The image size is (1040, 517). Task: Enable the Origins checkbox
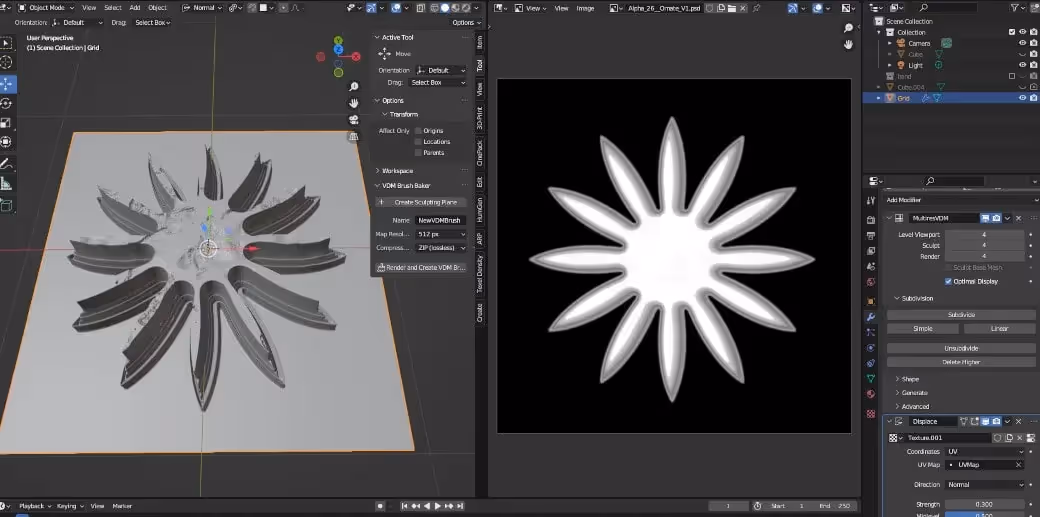pyautogui.click(x=418, y=131)
